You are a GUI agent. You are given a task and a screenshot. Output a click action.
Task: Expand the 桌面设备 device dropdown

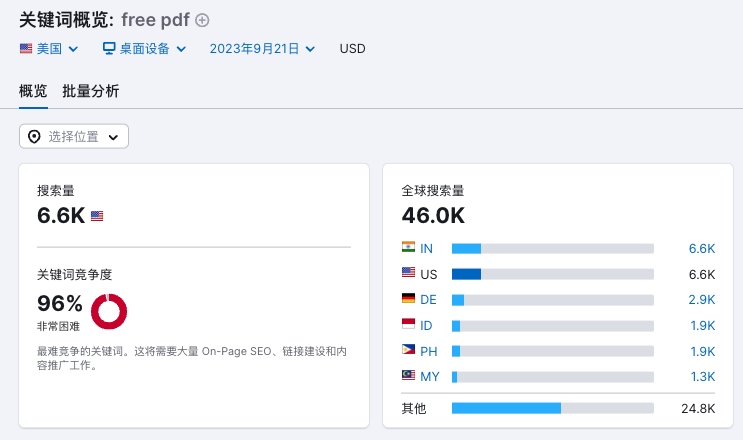145,48
